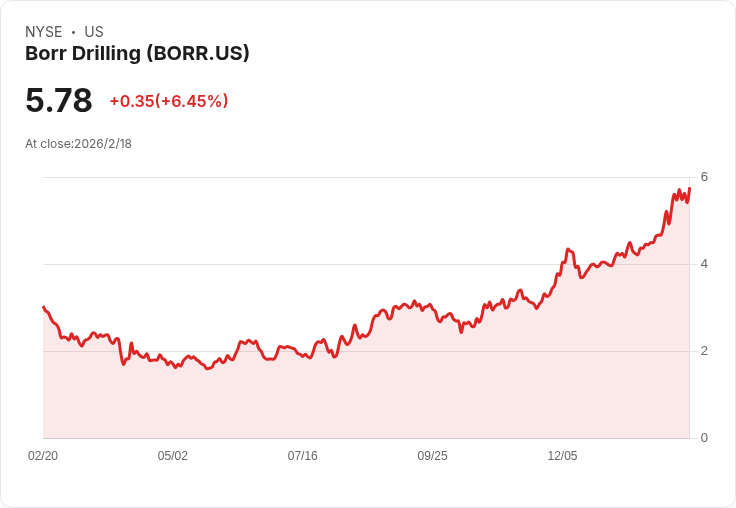Click the US market label
The image size is (736, 508).
[x=94, y=32]
